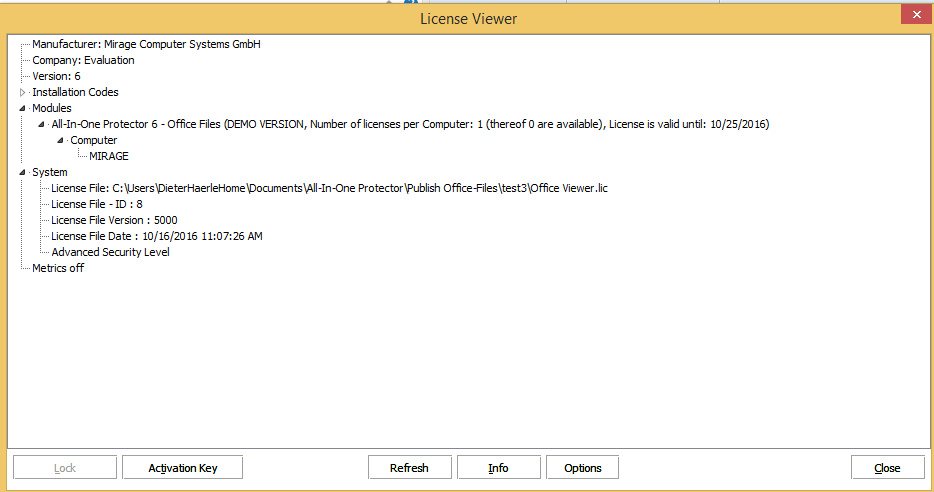This screenshot has height=492, width=934.
Task: Expand the Installation Codes node
Action: (x=23, y=92)
